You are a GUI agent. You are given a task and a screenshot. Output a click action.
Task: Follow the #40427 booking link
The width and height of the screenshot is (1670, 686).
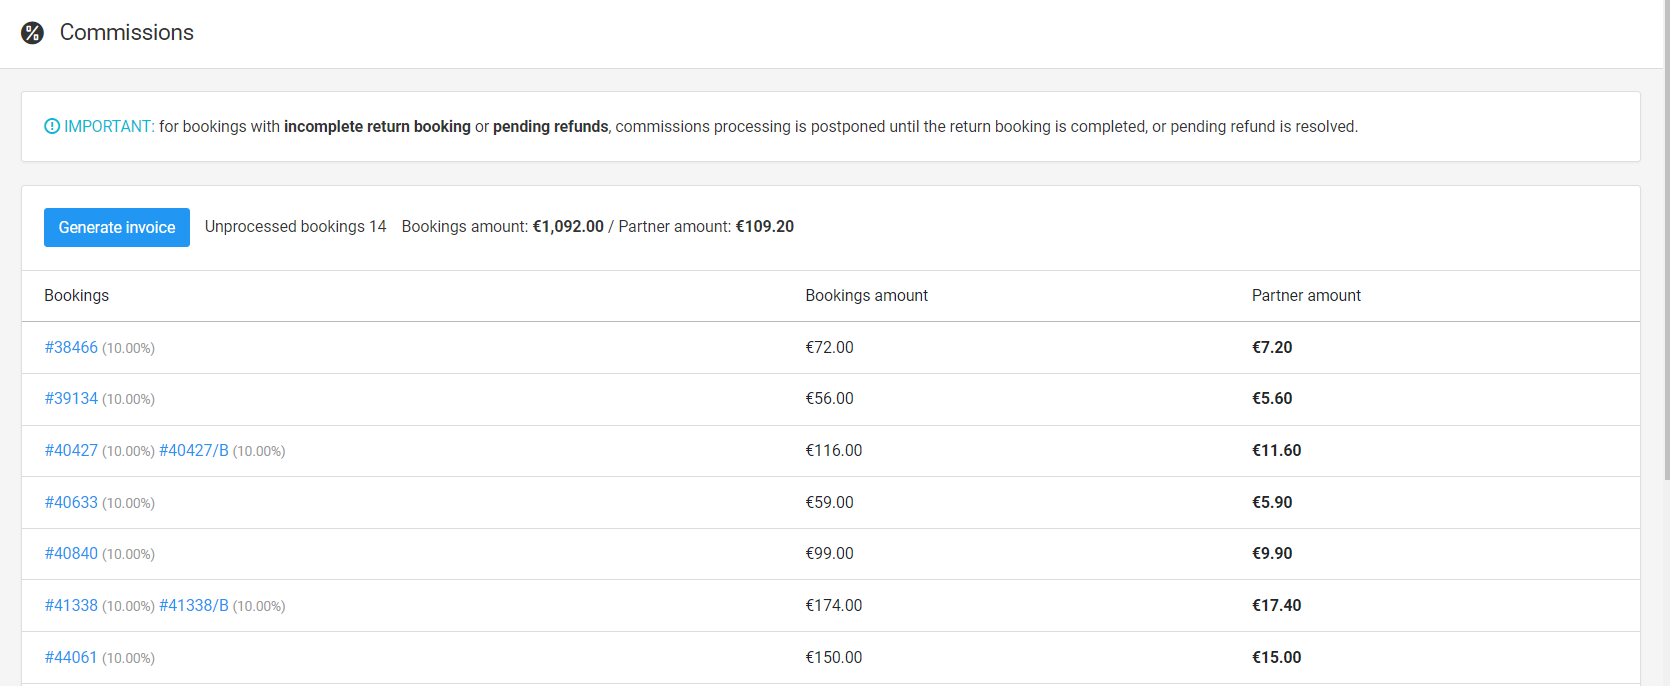click(71, 450)
